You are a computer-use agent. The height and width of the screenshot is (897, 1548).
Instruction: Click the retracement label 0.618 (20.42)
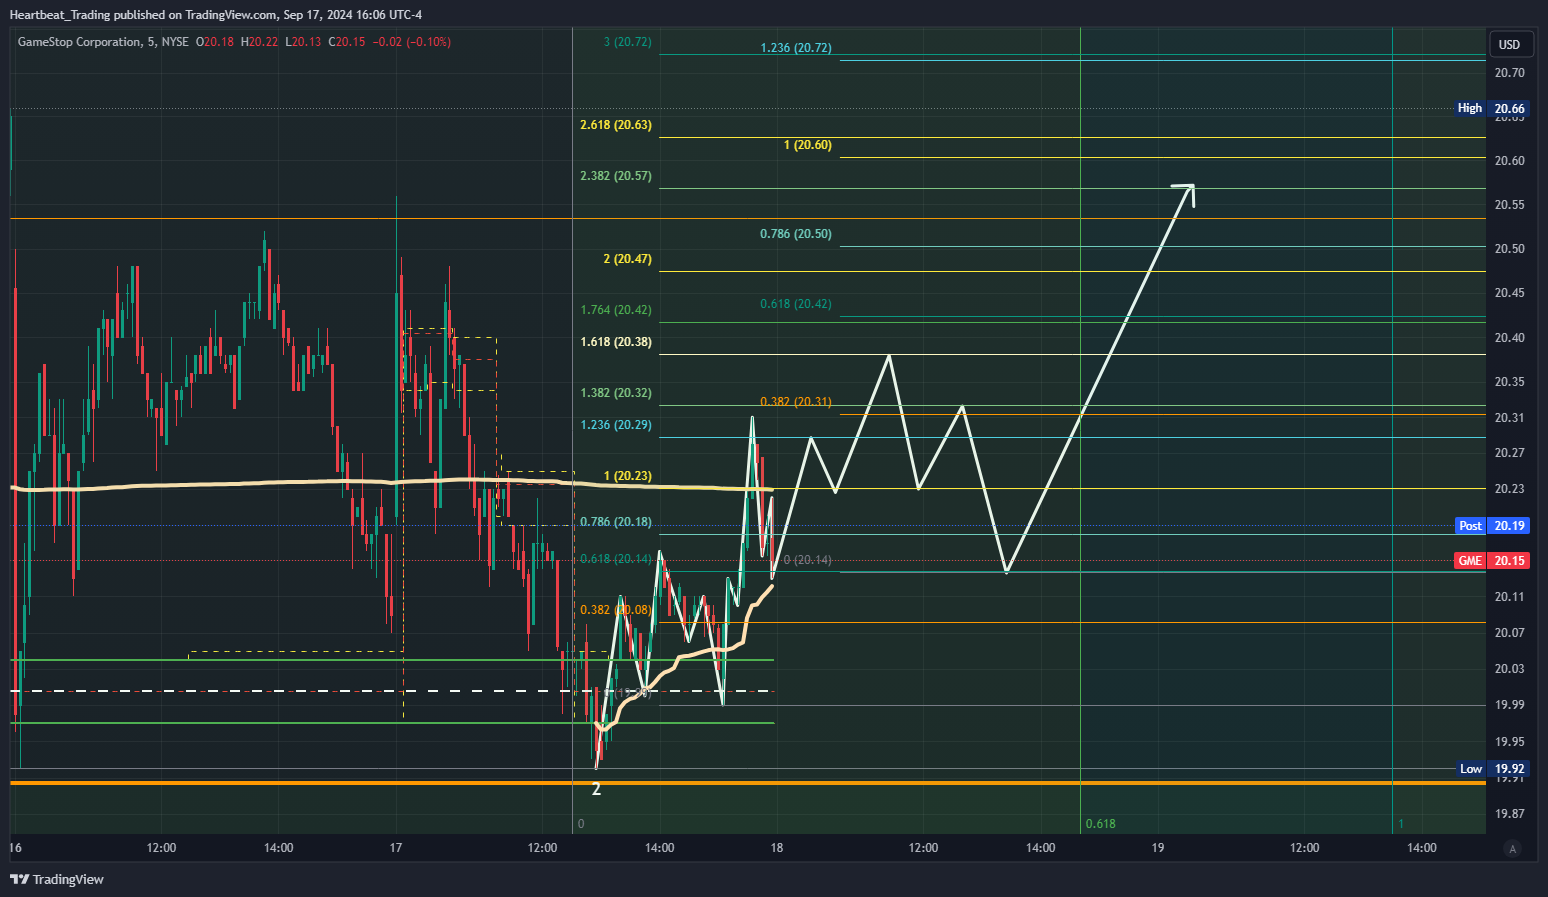[796, 304]
